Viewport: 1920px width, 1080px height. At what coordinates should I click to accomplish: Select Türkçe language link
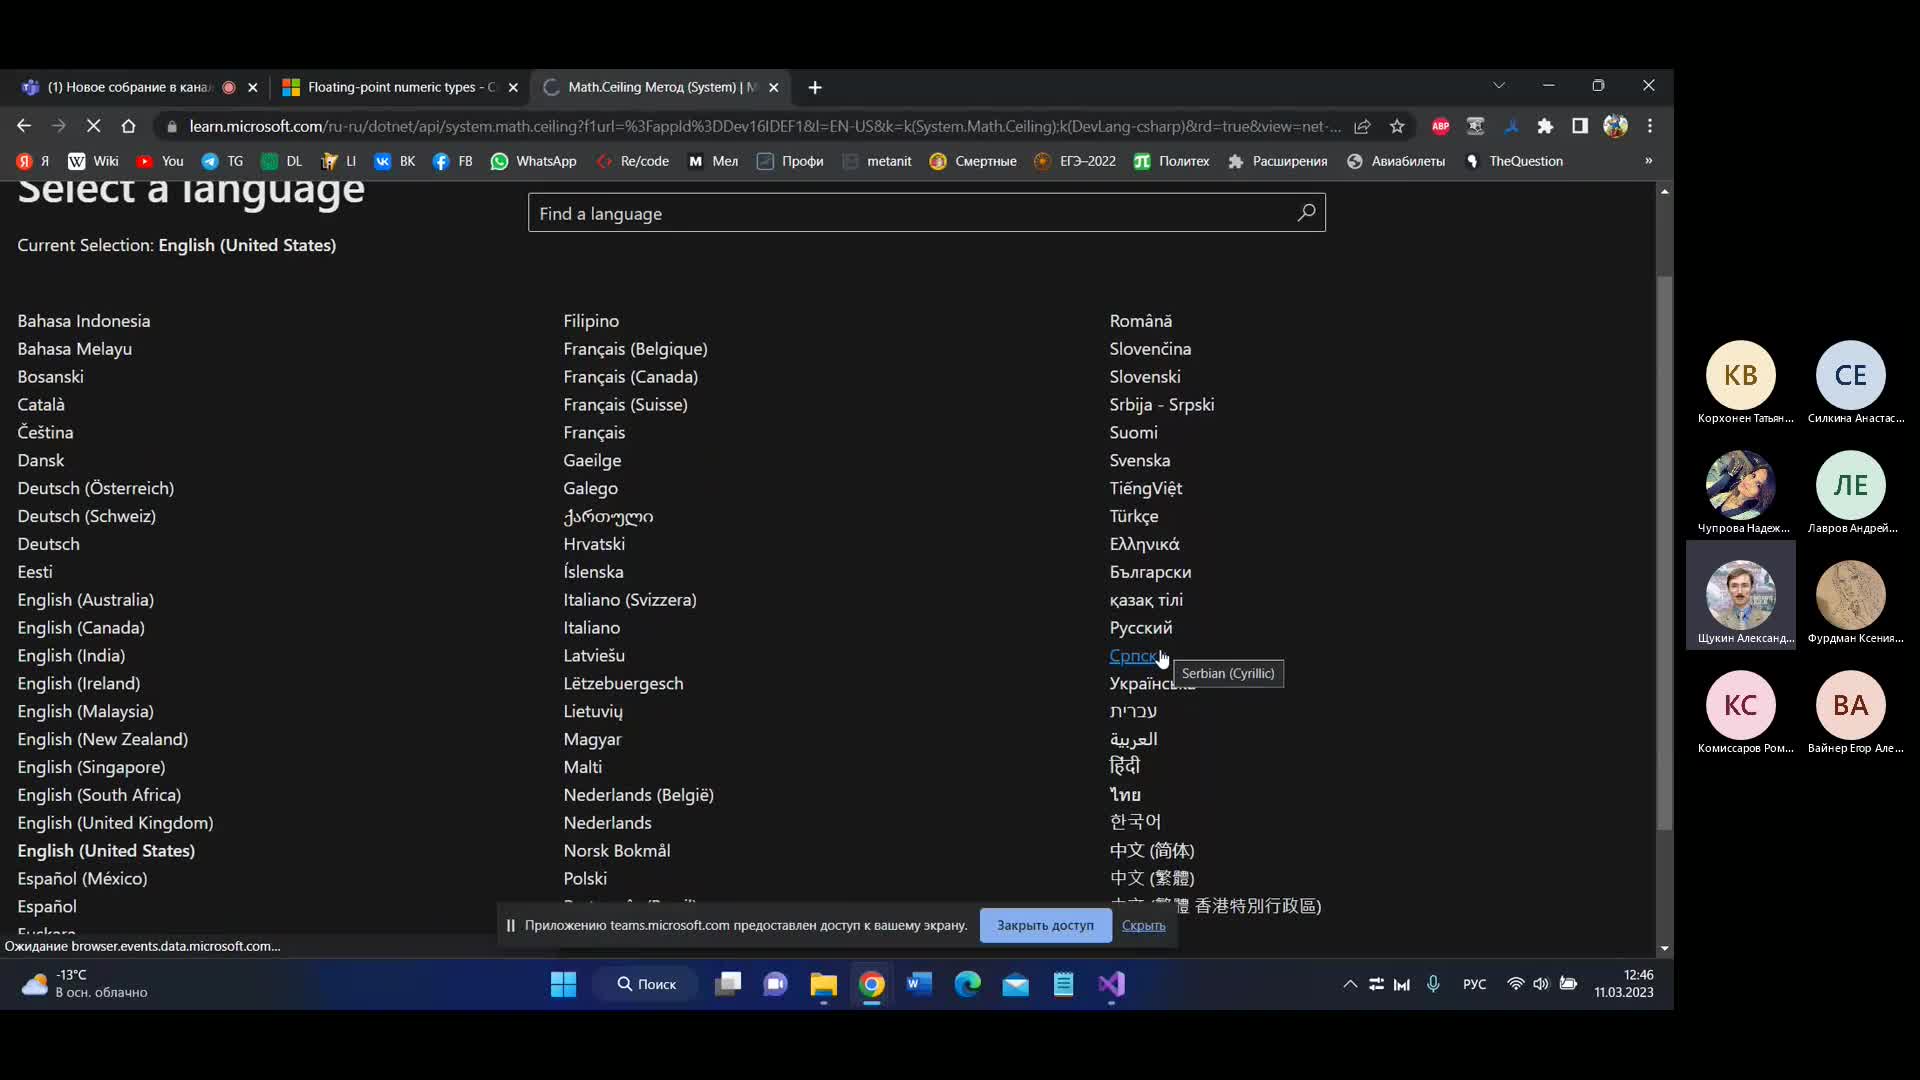pyautogui.click(x=1134, y=516)
